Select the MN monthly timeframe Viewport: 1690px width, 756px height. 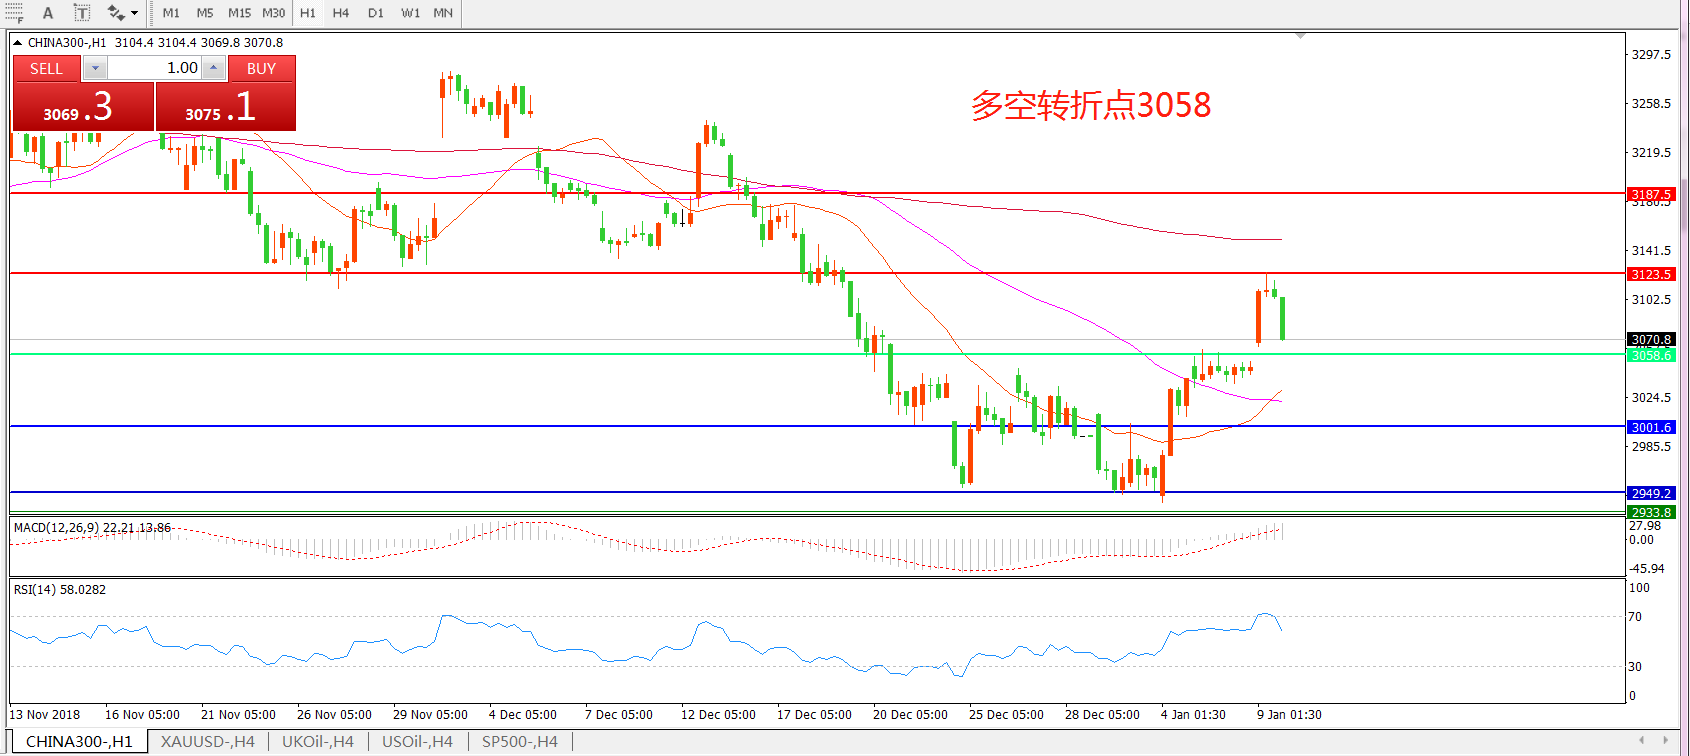click(x=443, y=13)
